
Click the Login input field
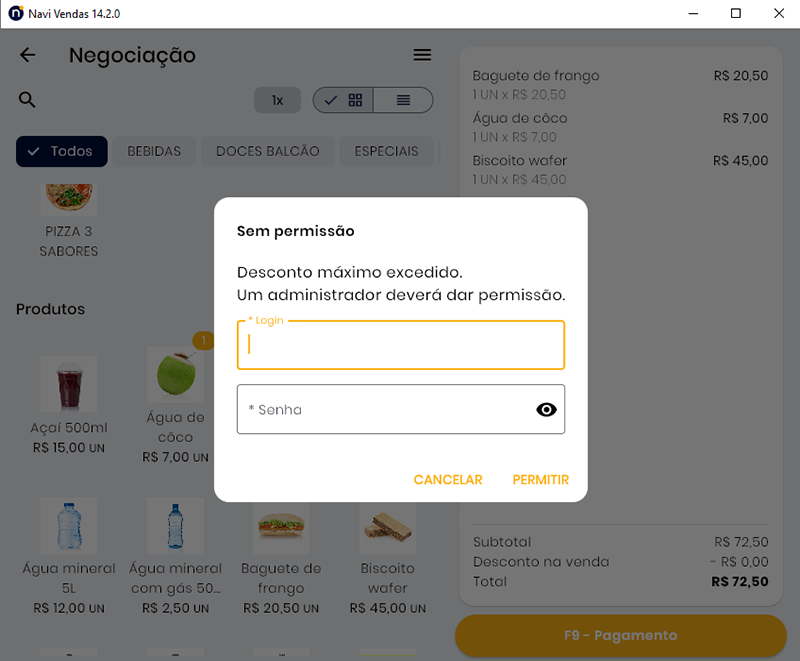(x=400, y=345)
